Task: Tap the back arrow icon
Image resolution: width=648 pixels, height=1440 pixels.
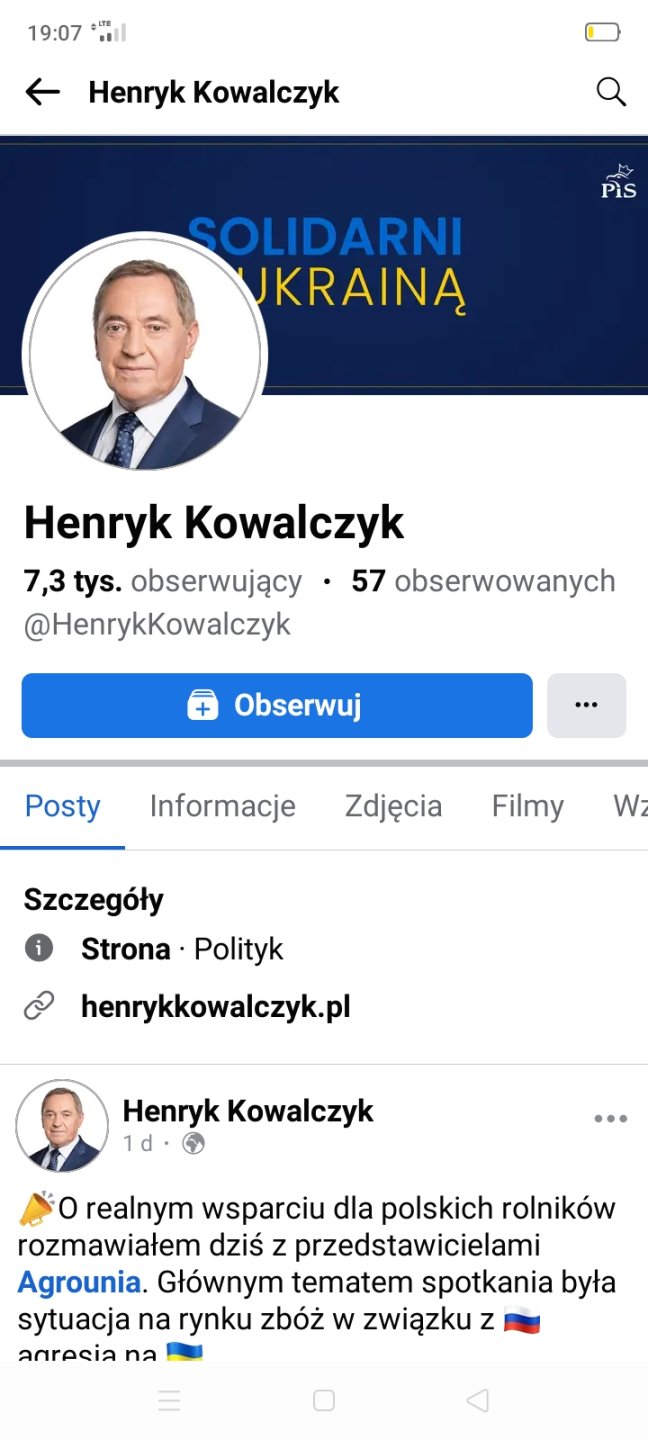Action: (42, 93)
